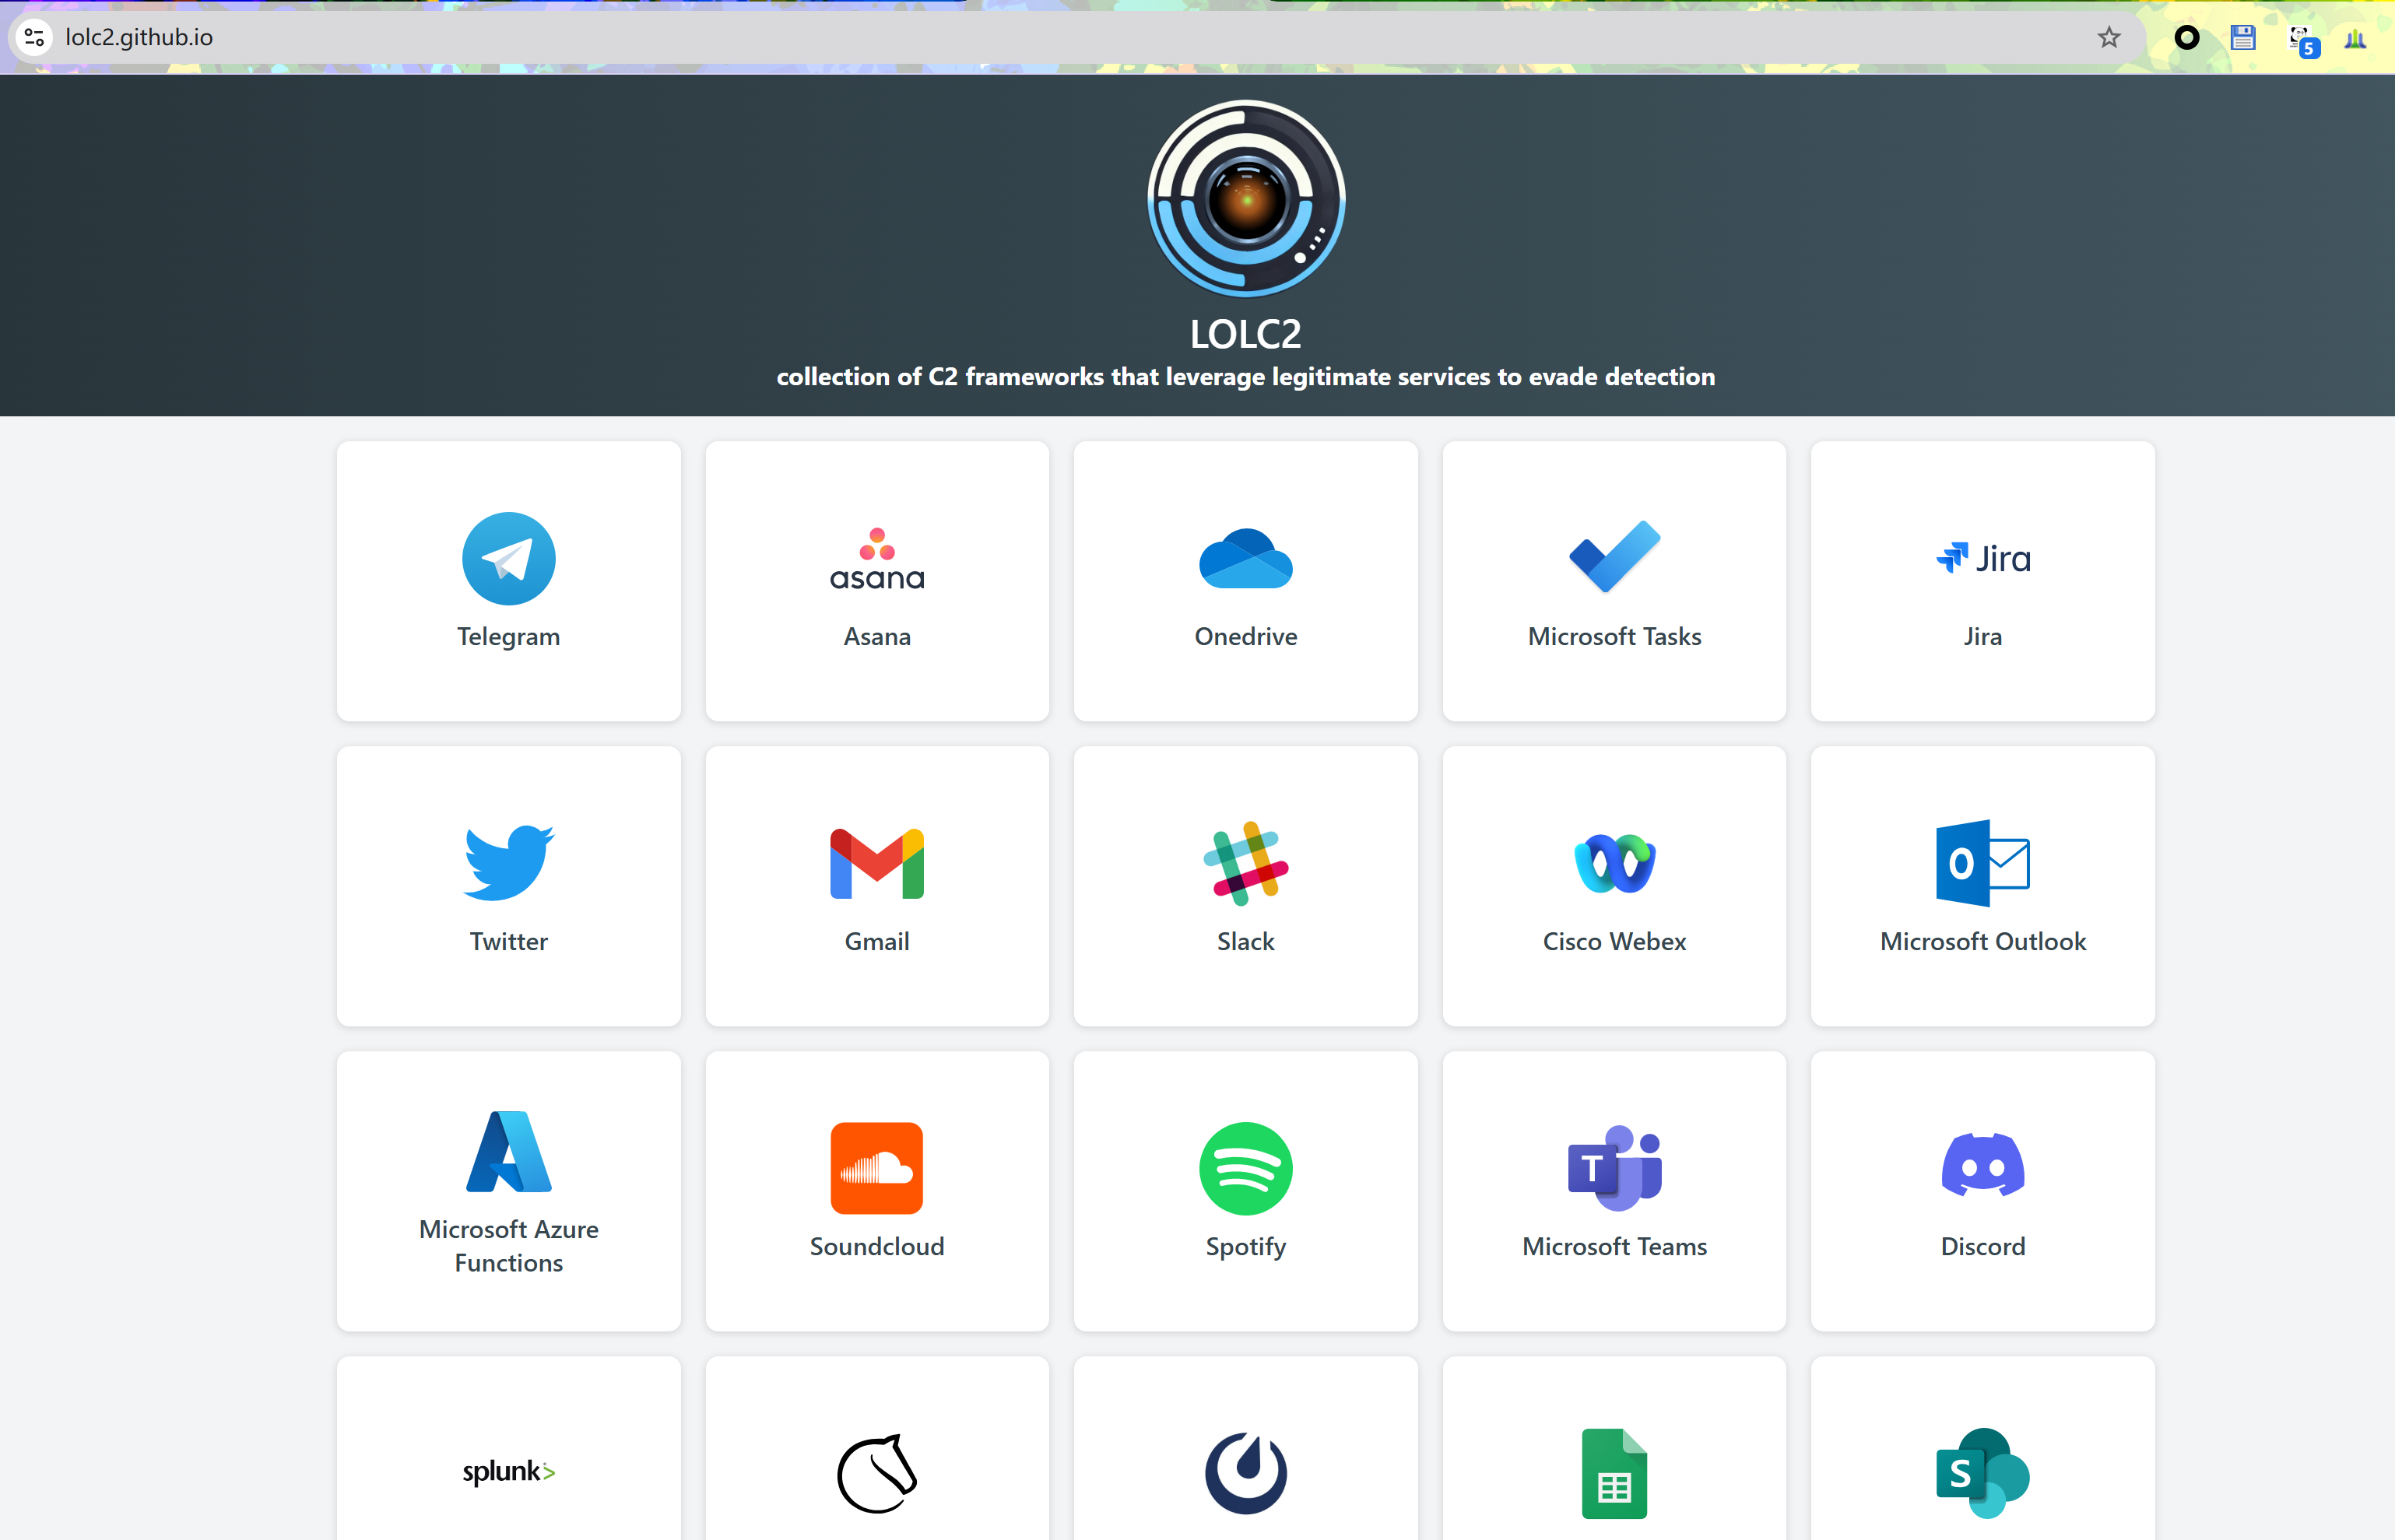Image resolution: width=2395 pixels, height=1540 pixels.
Task: View site information icon in address bar
Action: pos(34,37)
